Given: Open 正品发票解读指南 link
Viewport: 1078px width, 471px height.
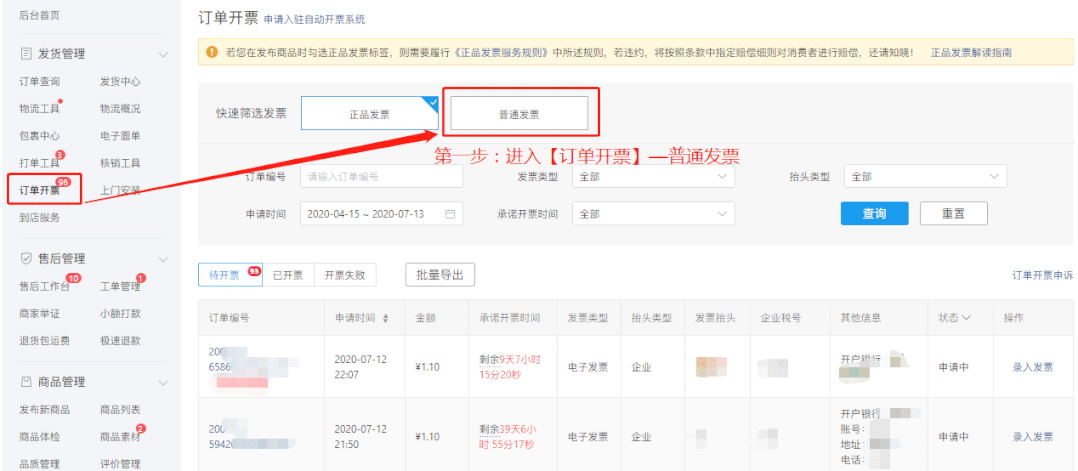Looking at the screenshot, I should coord(971,52).
